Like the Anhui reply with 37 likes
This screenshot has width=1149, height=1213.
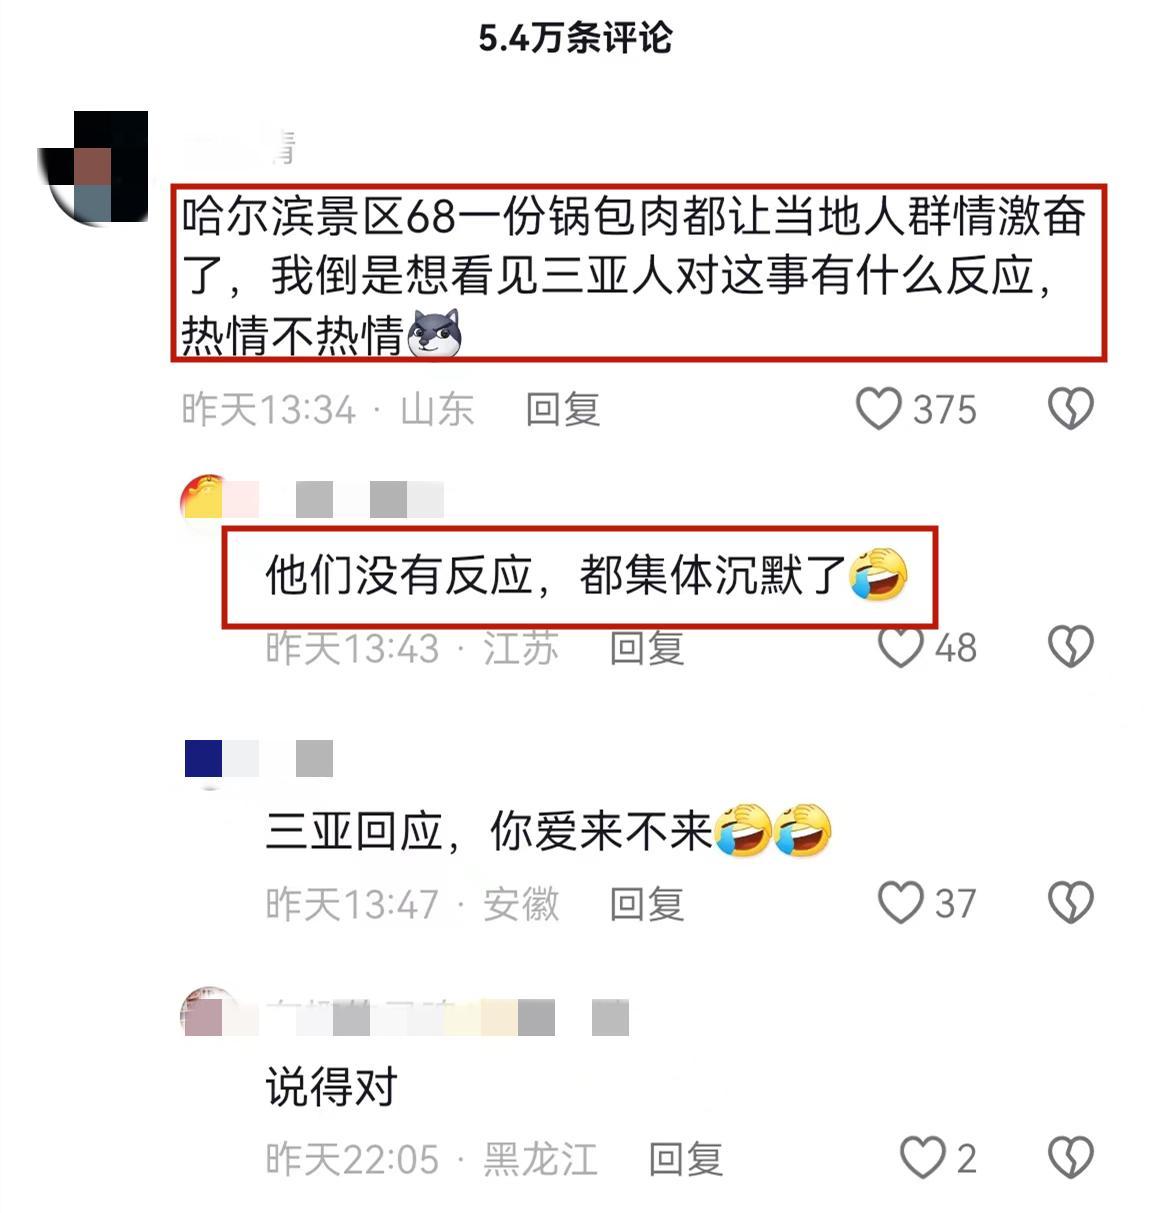click(900, 903)
